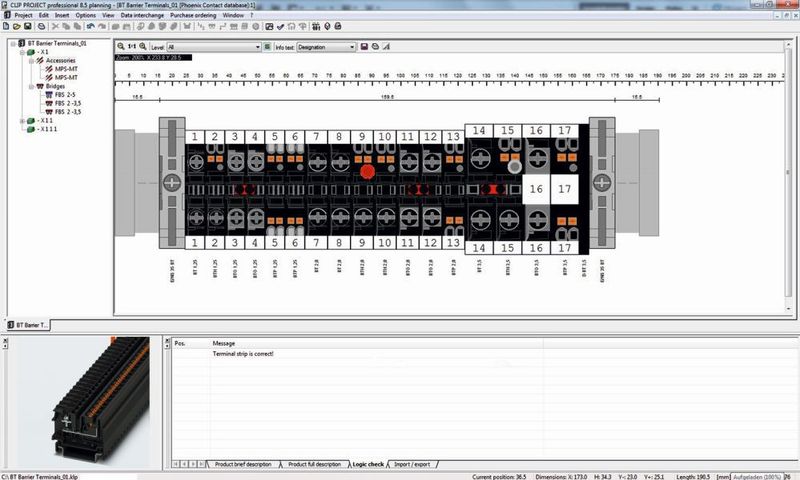
Task: Collapse the BT Barrier Terminals_01 root node
Action: coord(13,43)
